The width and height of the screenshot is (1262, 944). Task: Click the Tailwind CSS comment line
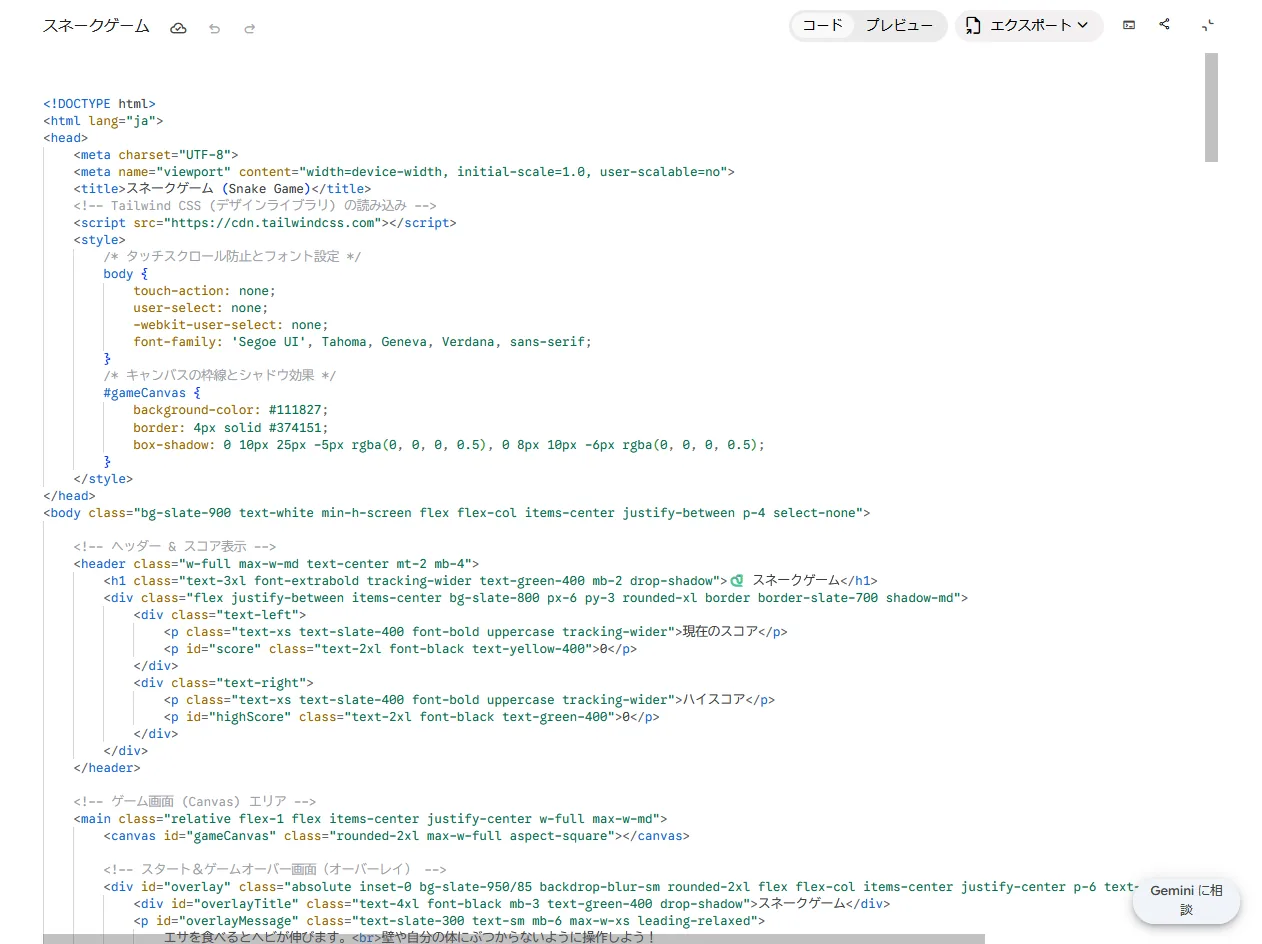coord(254,205)
